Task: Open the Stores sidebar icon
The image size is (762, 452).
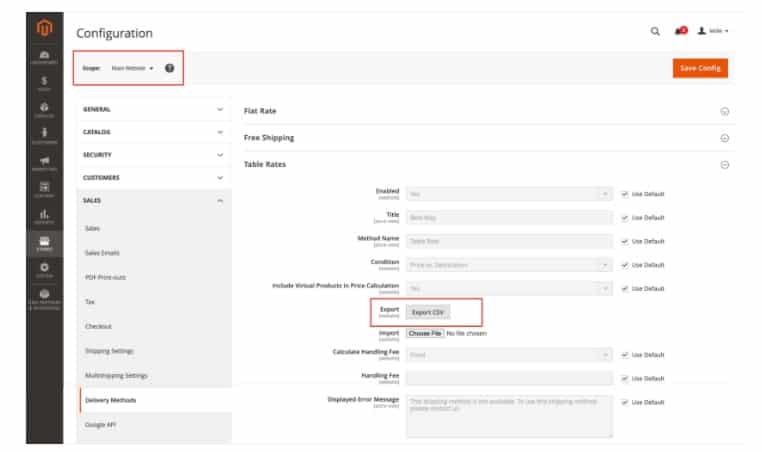Action: tap(44, 243)
